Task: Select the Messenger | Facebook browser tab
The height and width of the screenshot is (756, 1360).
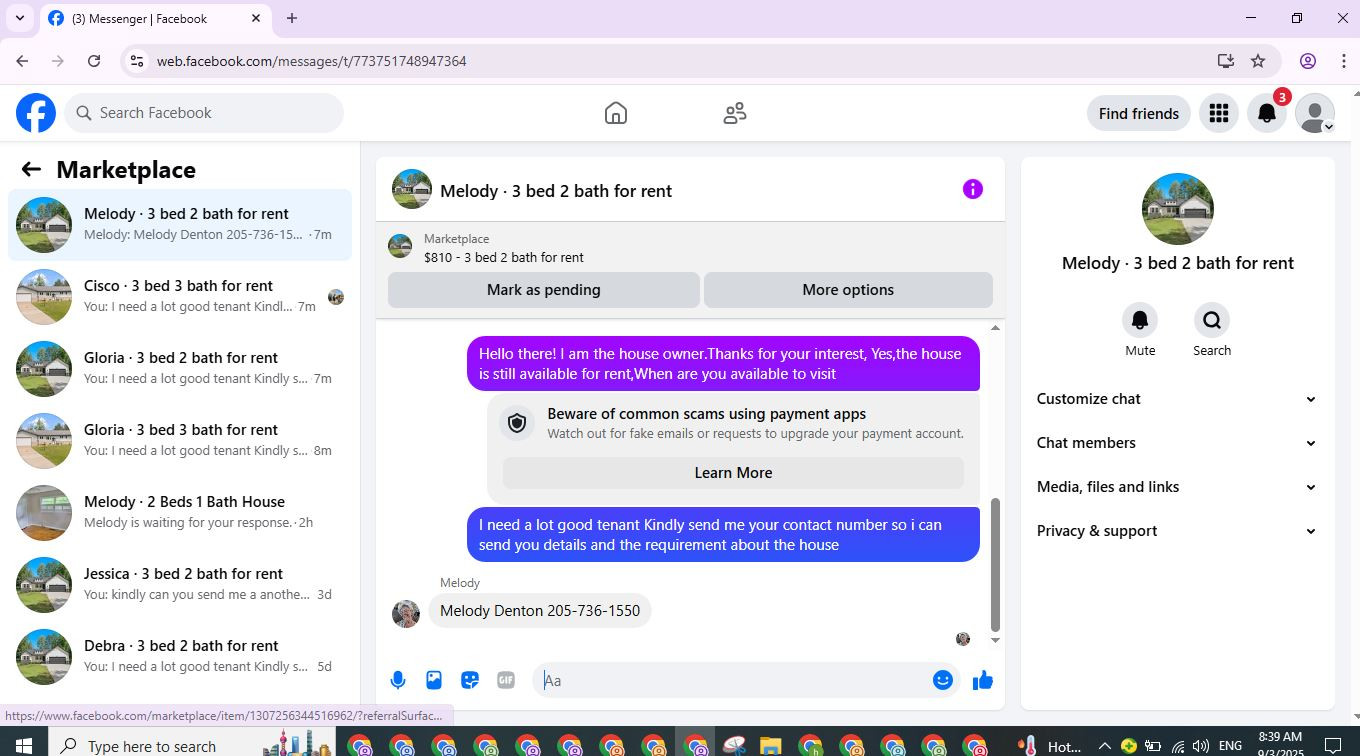Action: (155, 19)
